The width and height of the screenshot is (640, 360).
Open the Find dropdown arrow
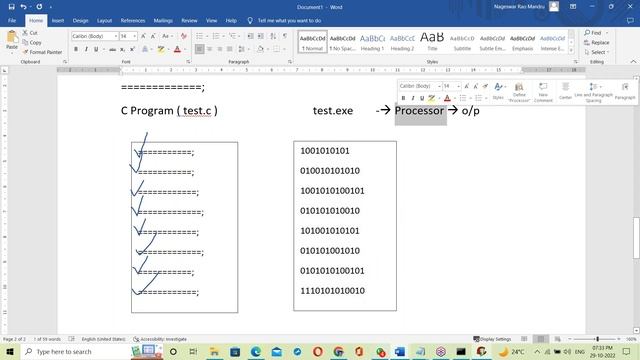[x=607, y=33]
